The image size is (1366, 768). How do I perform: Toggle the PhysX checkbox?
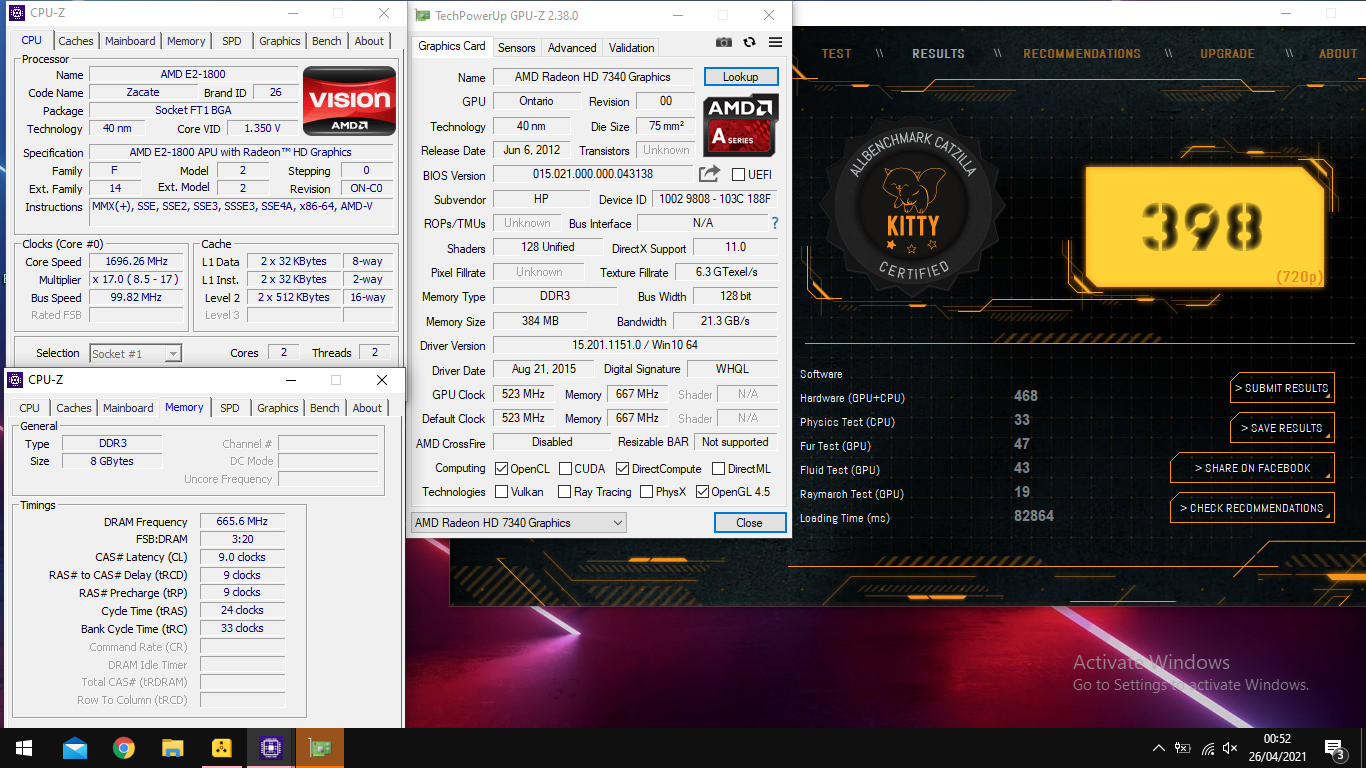pyautogui.click(x=647, y=492)
